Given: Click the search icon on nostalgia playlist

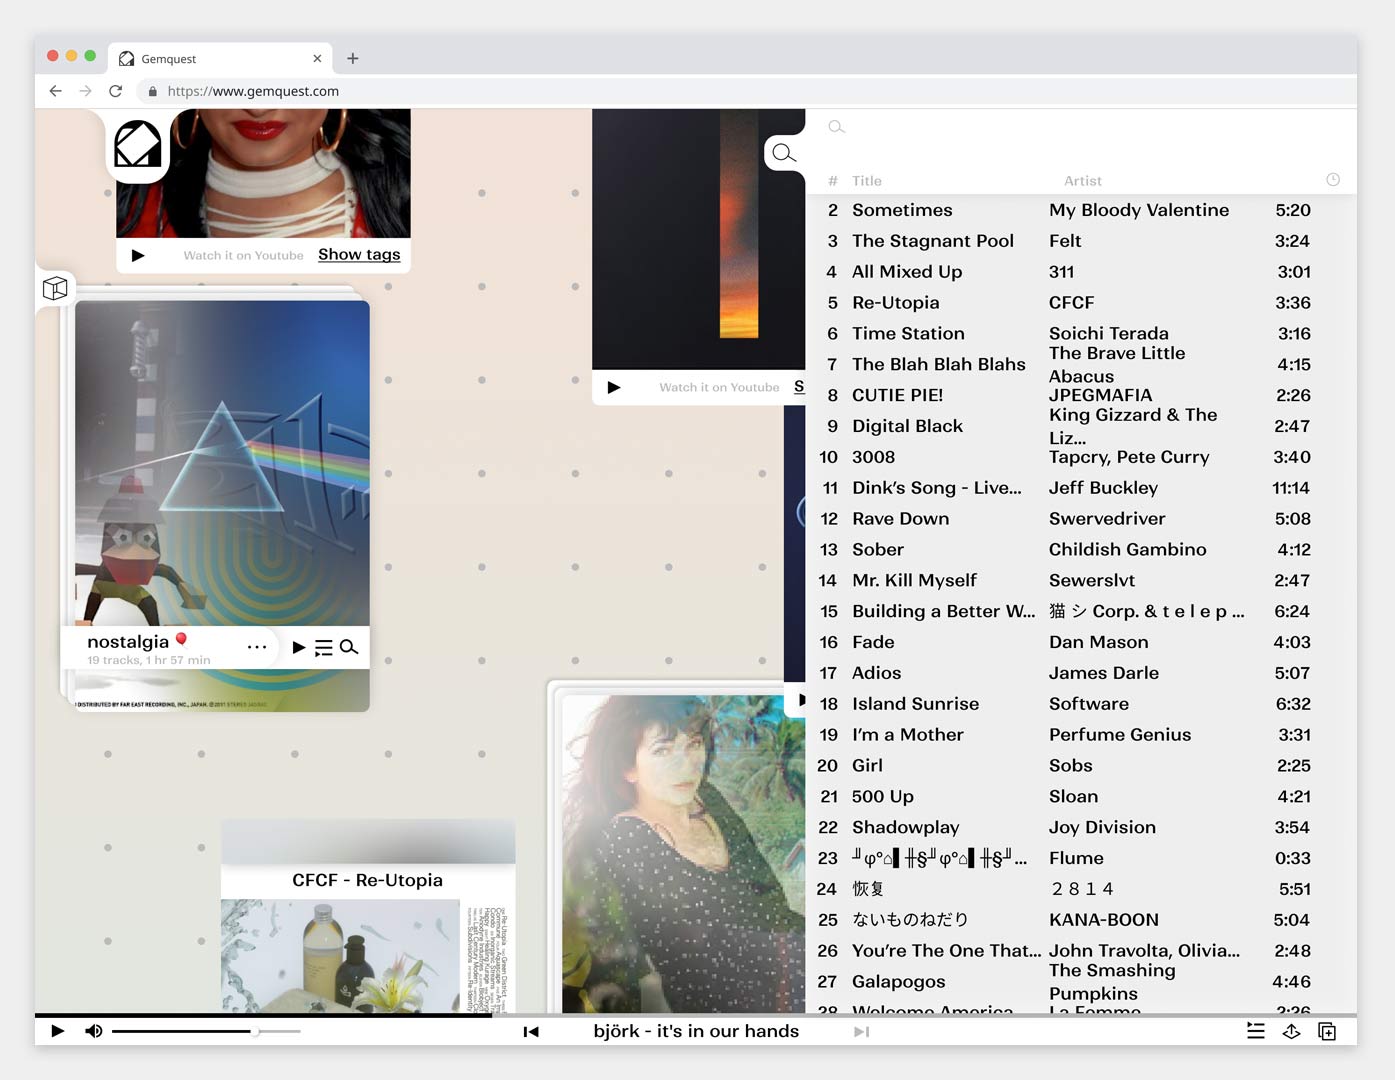Looking at the screenshot, I should click(349, 648).
